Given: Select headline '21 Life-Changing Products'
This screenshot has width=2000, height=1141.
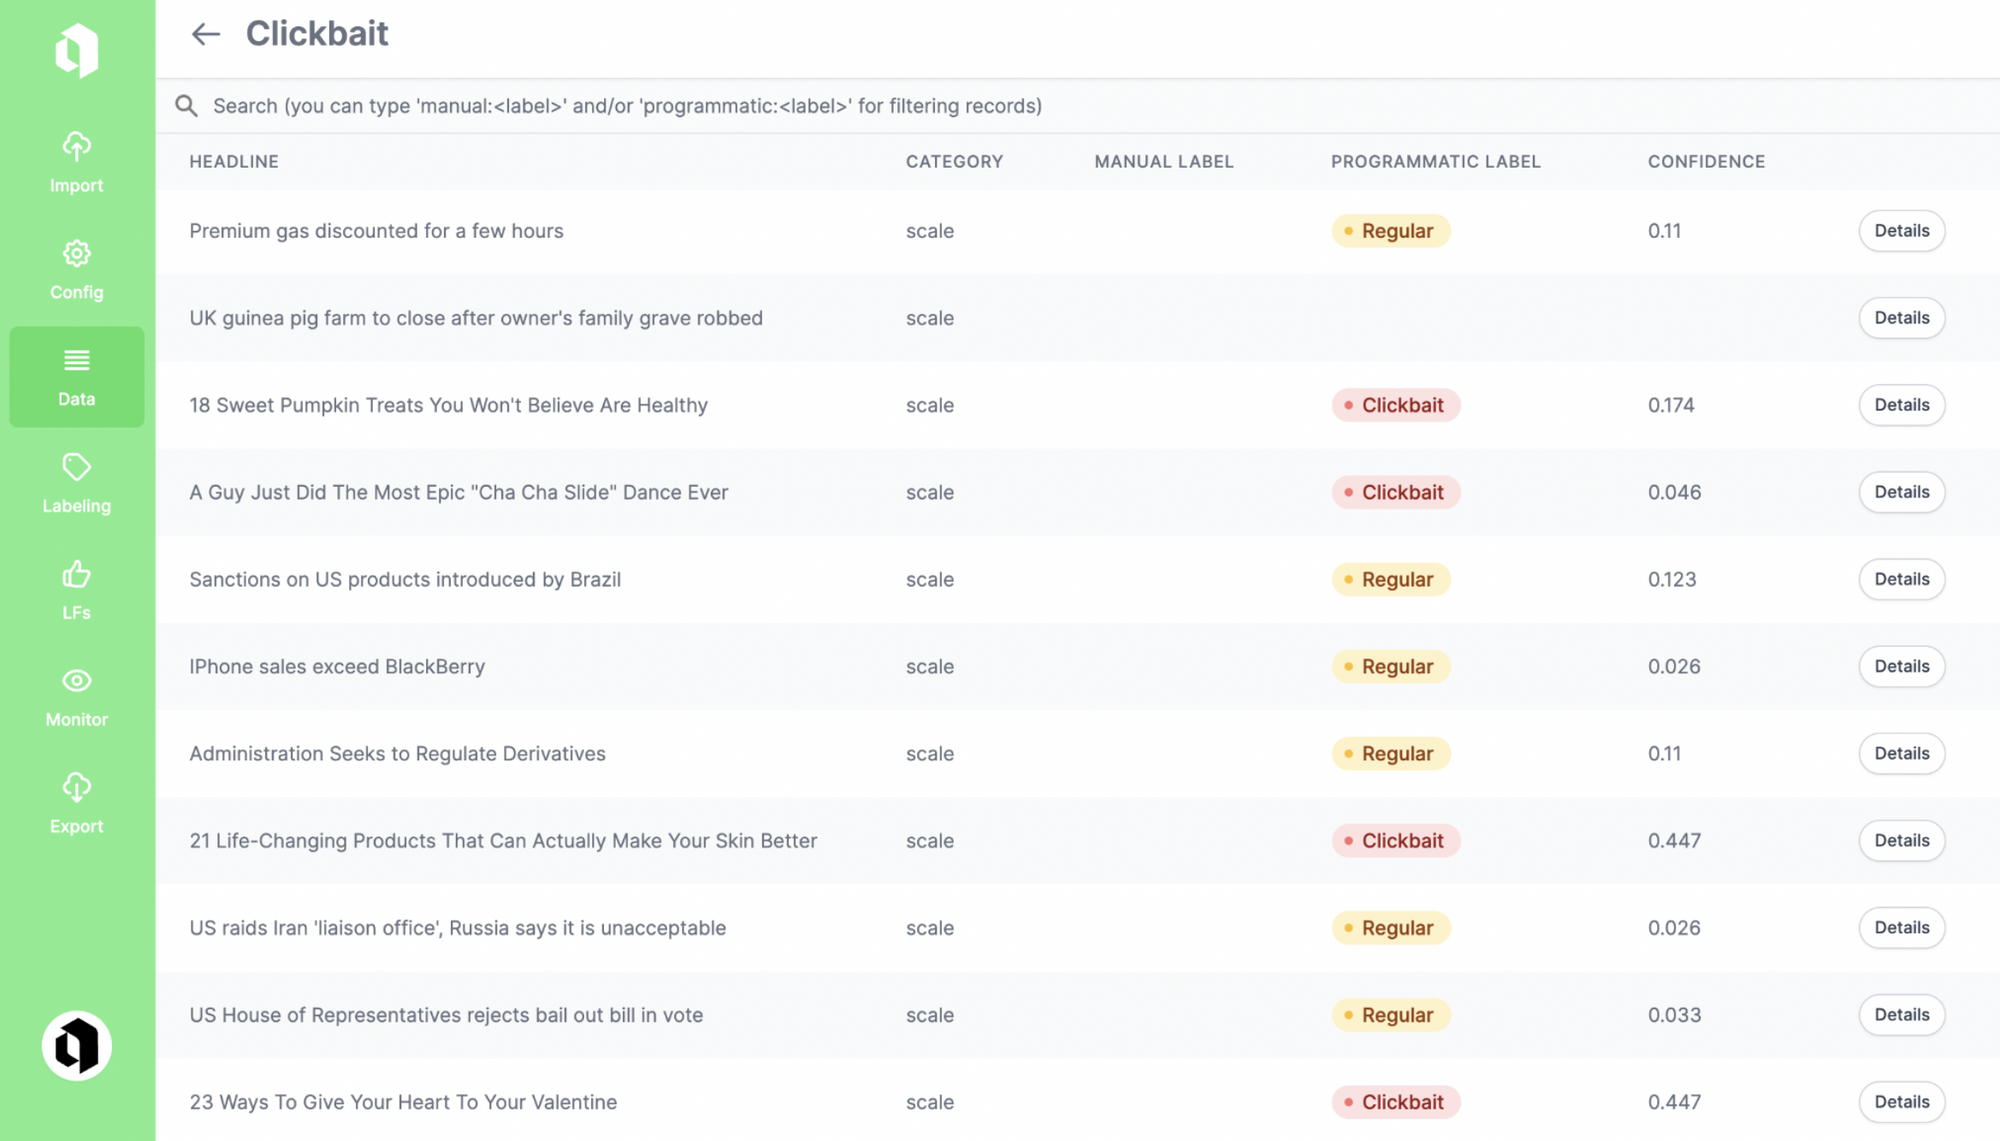Looking at the screenshot, I should 503,840.
